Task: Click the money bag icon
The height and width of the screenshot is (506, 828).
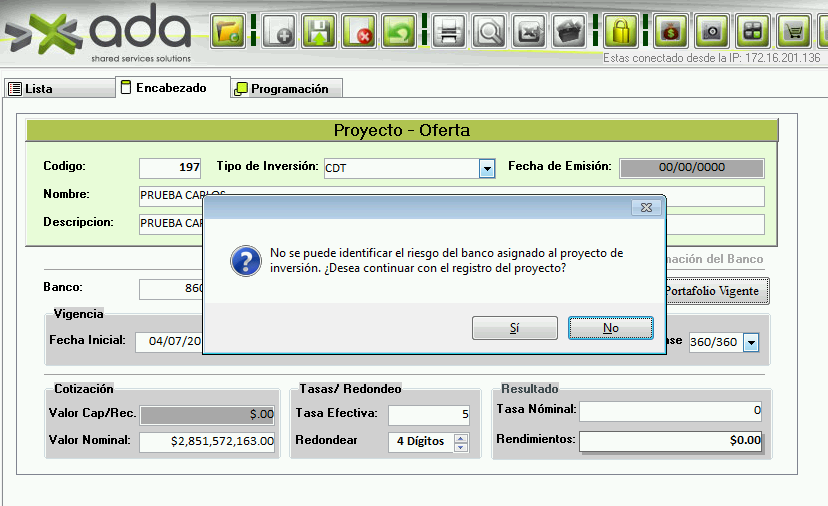Action: [671, 31]
